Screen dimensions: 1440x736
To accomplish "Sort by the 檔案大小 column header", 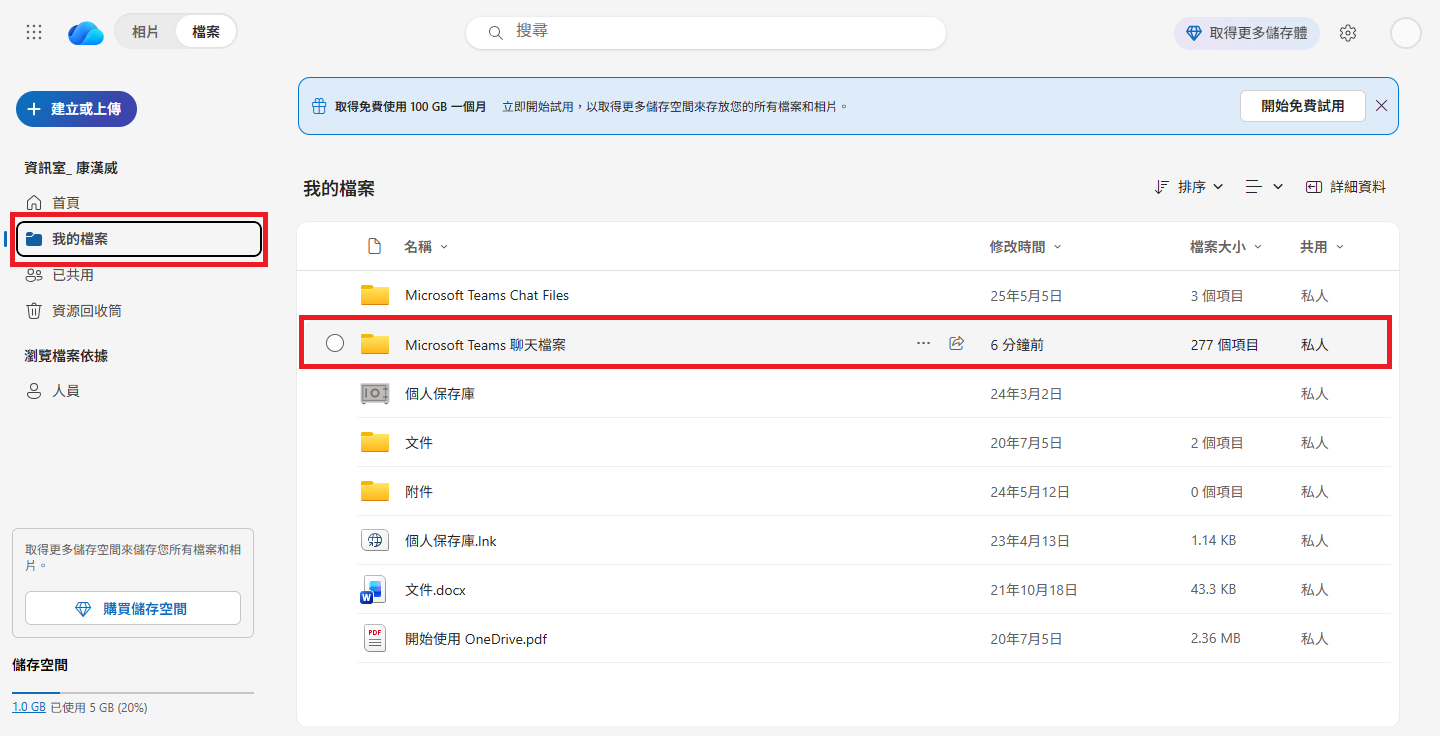I will pyautogui.click(x=1226, y=246).
